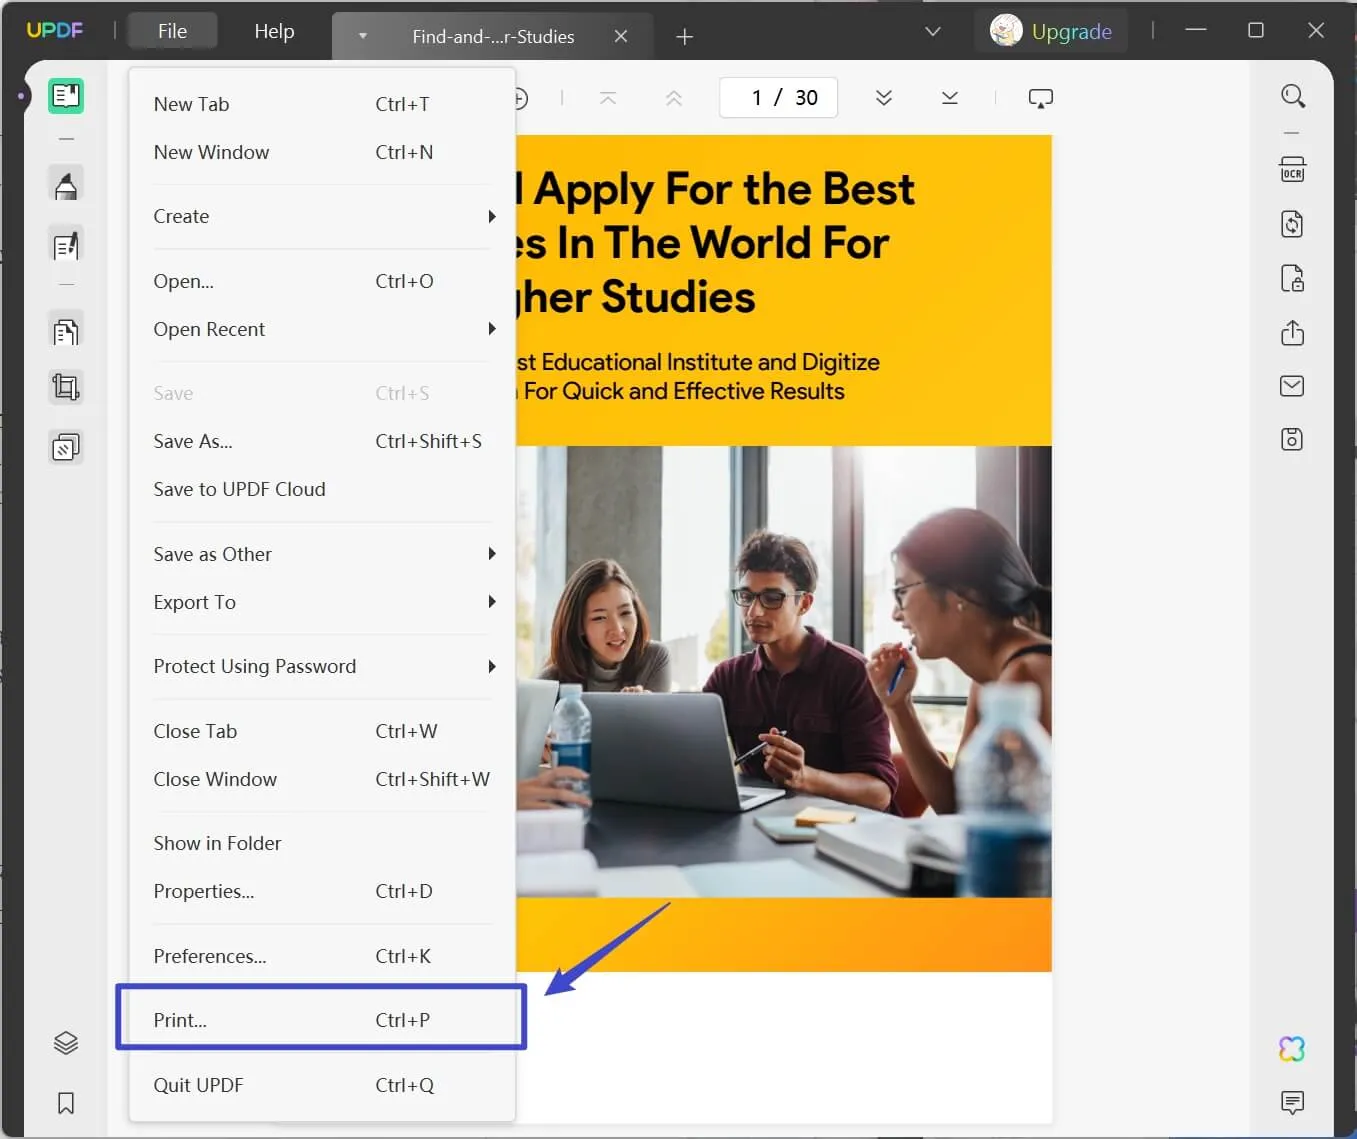The image size is (1357, 1139).
Task: Select the highlighter Comment tool
Action: coord(66,186)
